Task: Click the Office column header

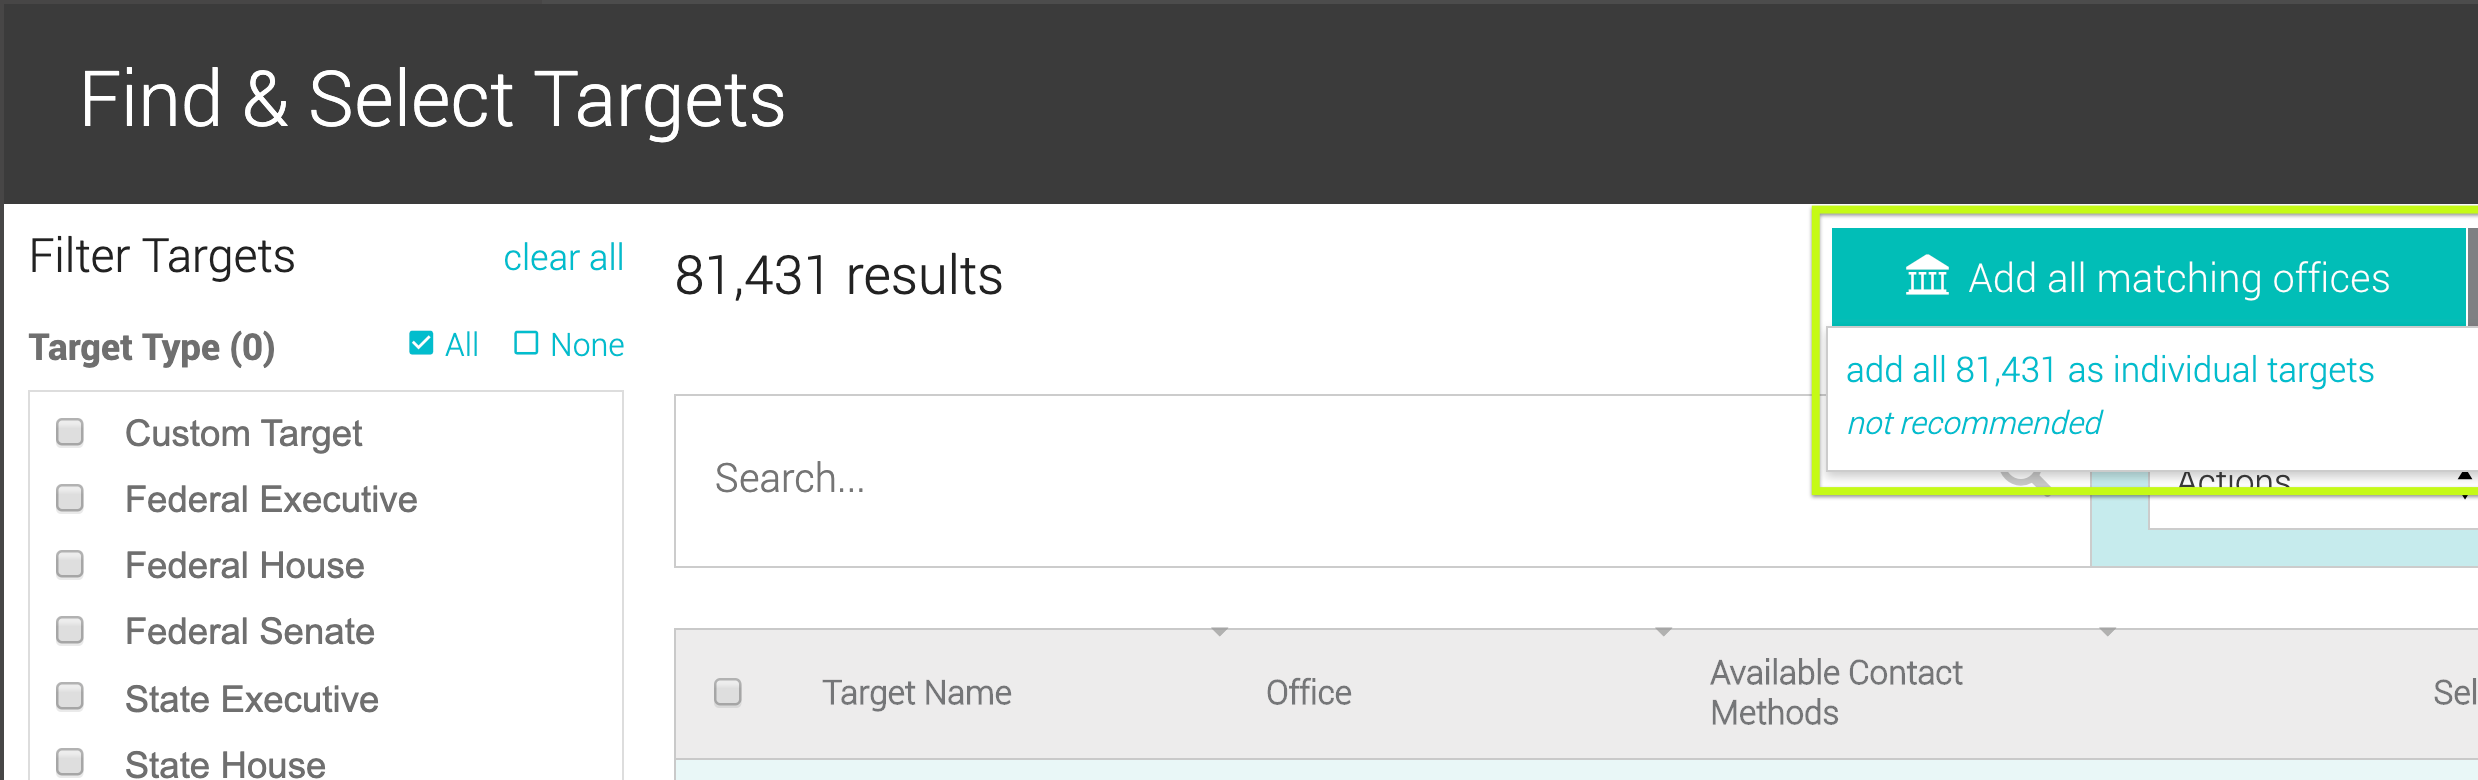Action: pyautogui.click(x=1308, y=692)
